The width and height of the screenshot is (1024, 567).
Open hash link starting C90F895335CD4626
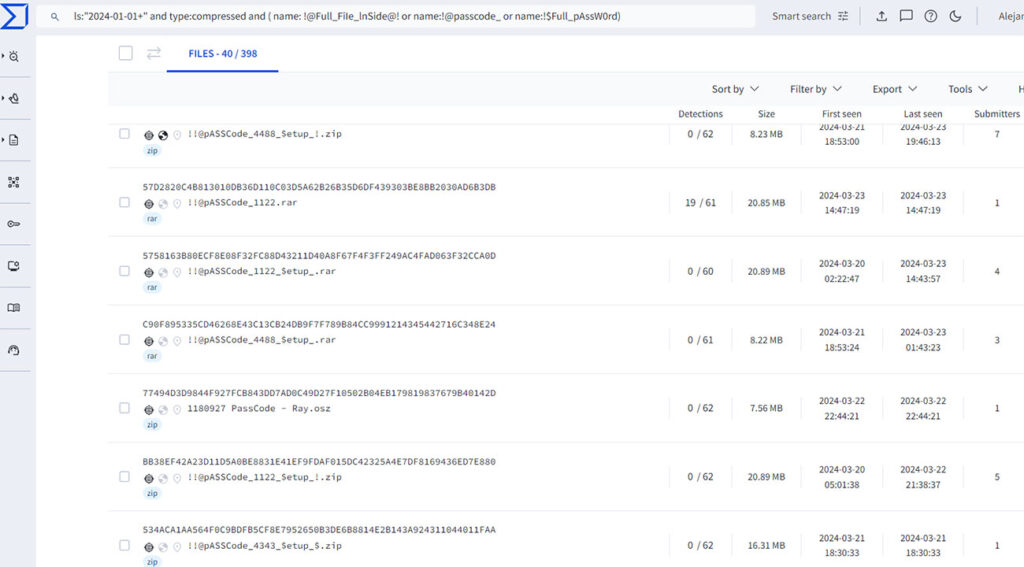click(319, 324)
